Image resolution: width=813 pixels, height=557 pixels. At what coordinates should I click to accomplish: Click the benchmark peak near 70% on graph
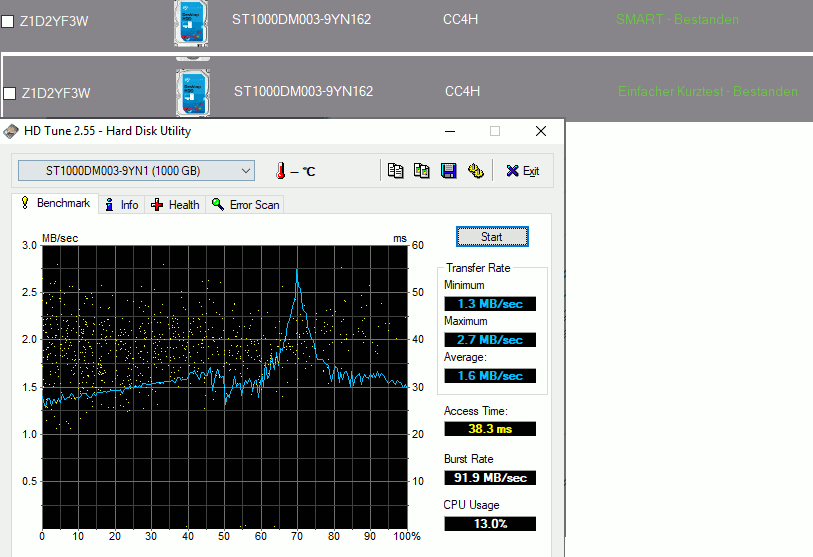coord(297,272)
